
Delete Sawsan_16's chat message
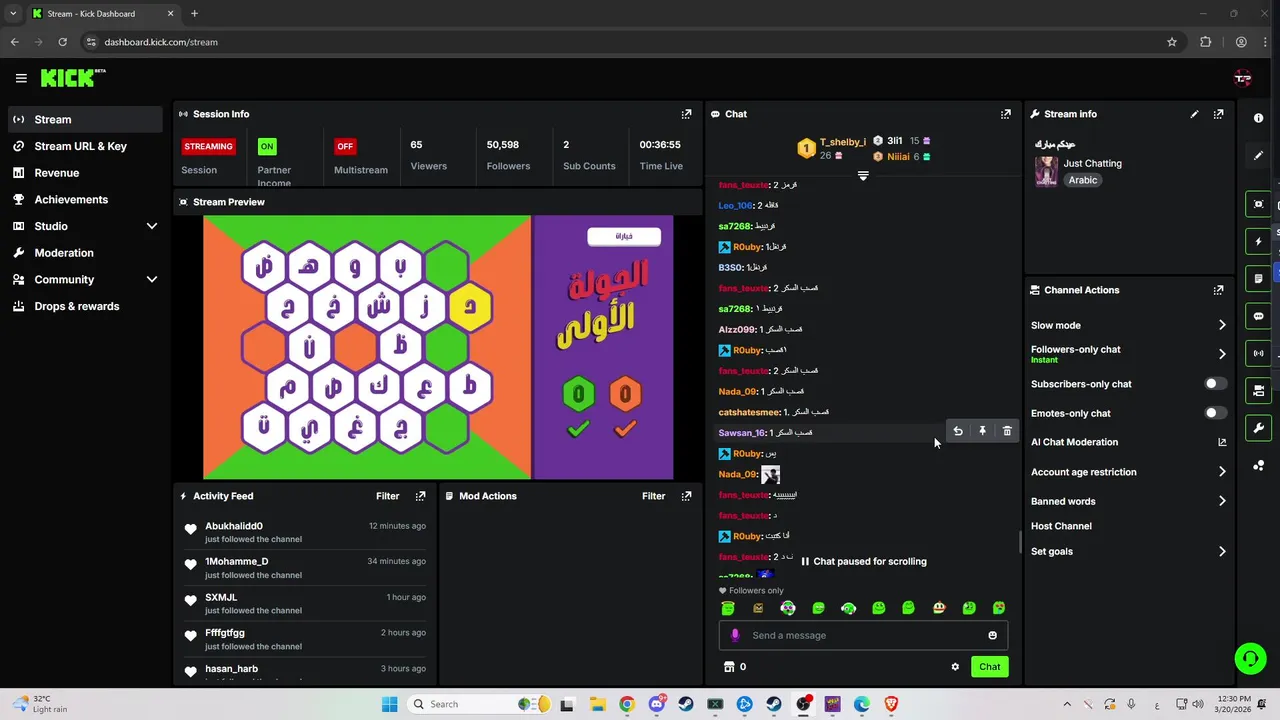(1007, 431)
